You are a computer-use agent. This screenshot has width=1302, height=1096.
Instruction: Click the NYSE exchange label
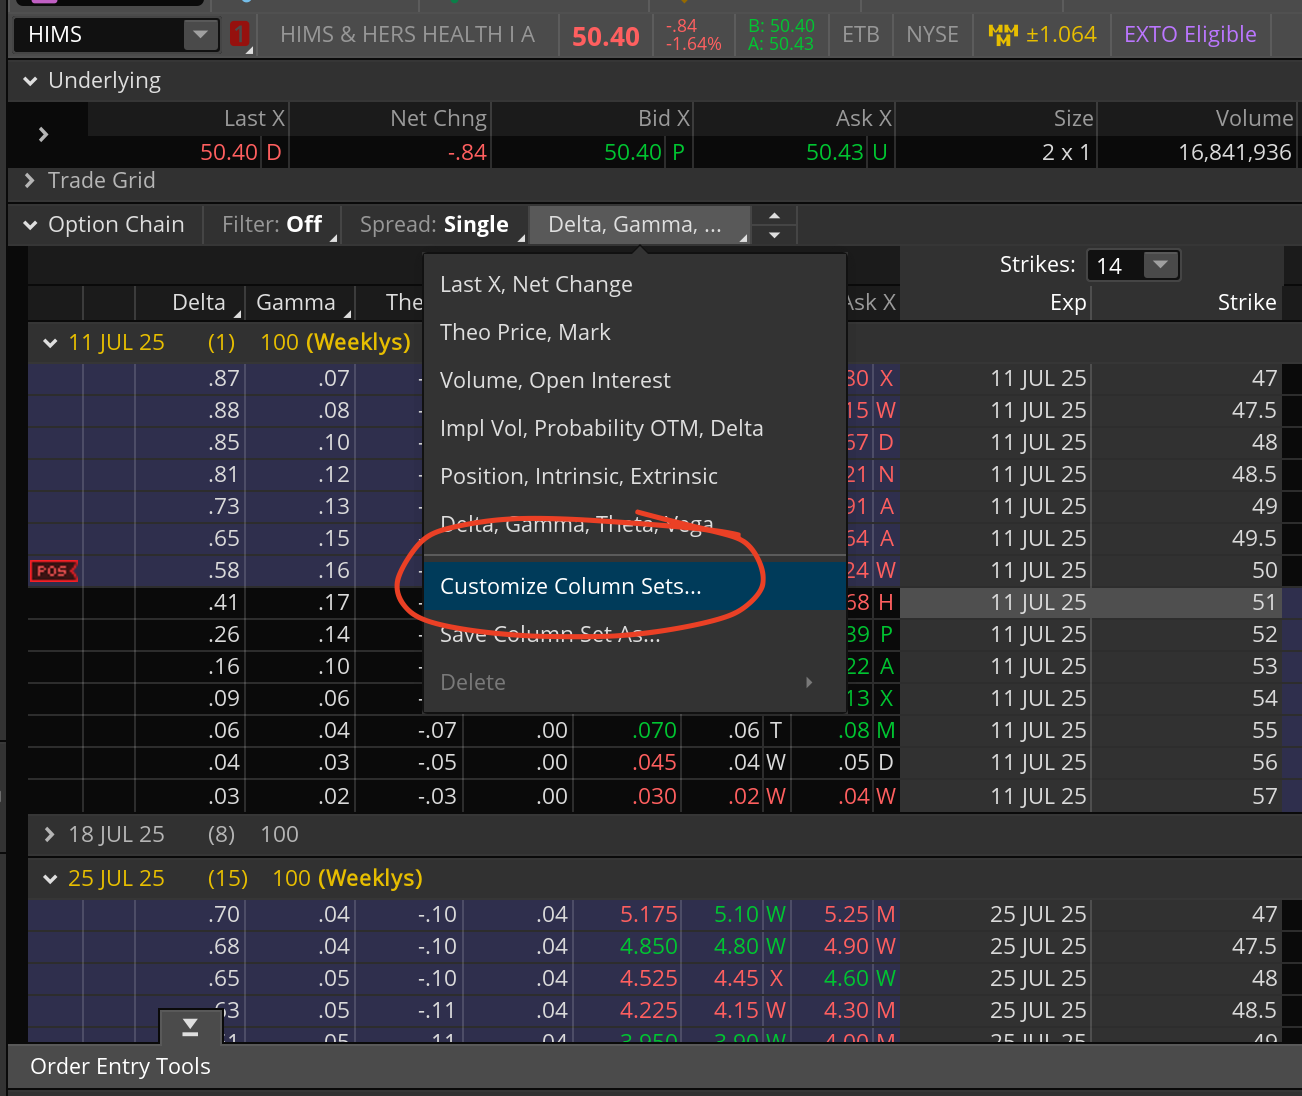(x=932, y=34)
